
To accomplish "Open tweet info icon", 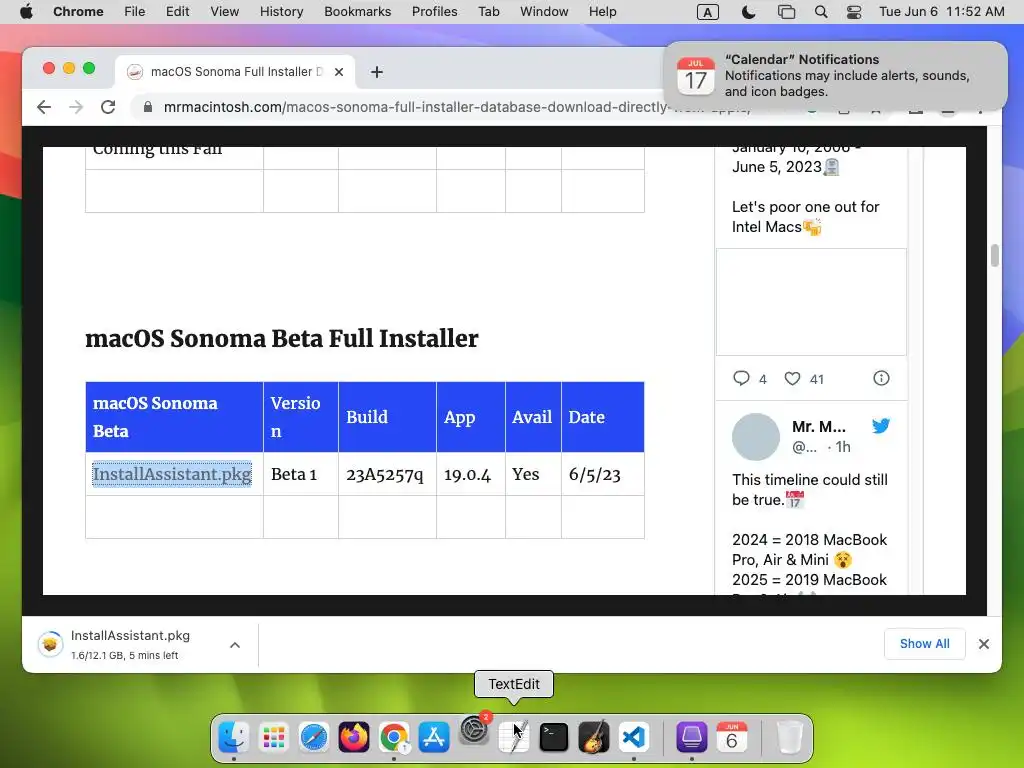I will pyautogui.click(x=881, y=378).
